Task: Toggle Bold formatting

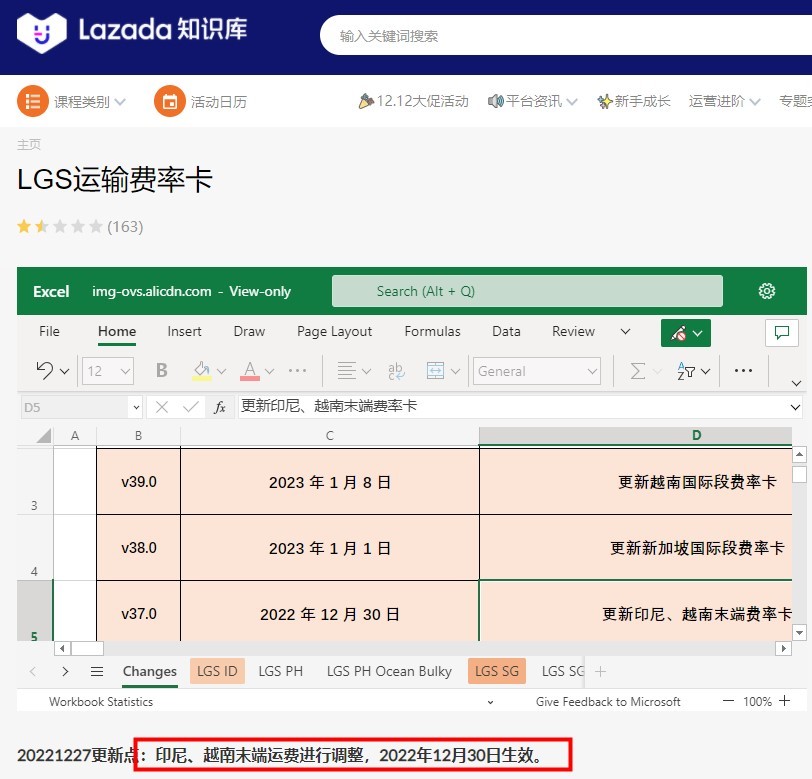Action: tap(160, 370)
